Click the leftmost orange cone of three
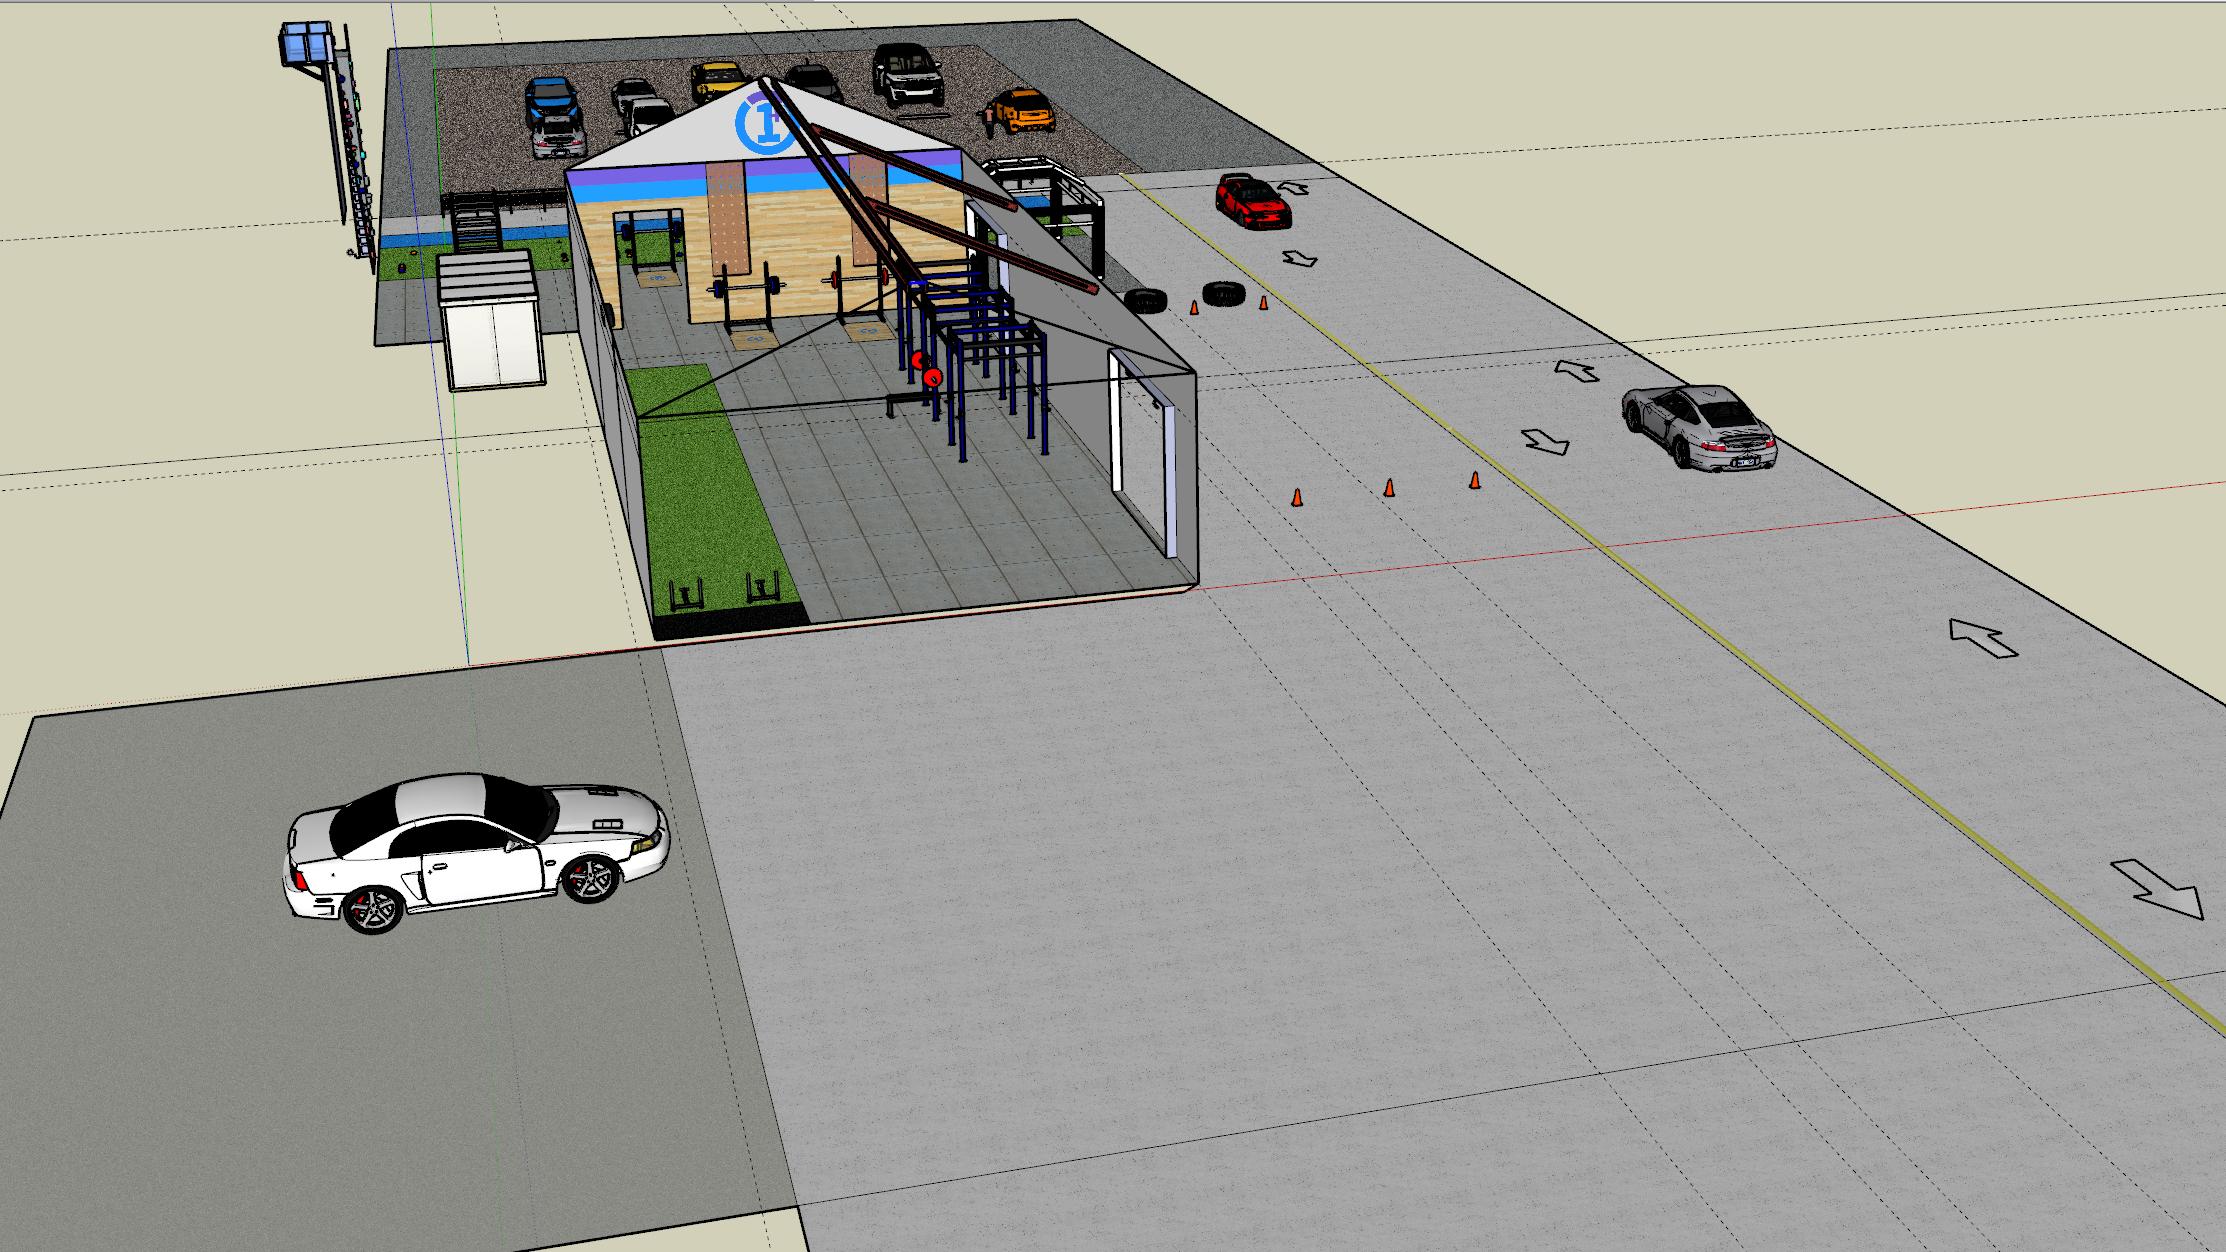2226x1252 pixels. point(1297,497)
